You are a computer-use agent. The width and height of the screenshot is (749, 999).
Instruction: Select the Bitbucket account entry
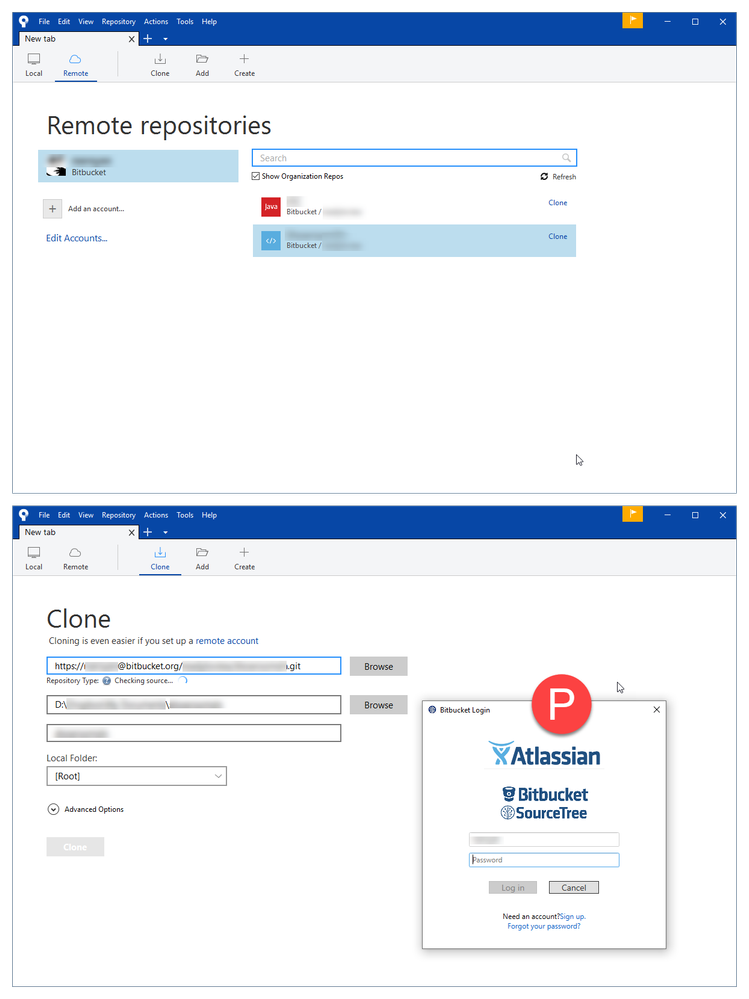point(138,166)
